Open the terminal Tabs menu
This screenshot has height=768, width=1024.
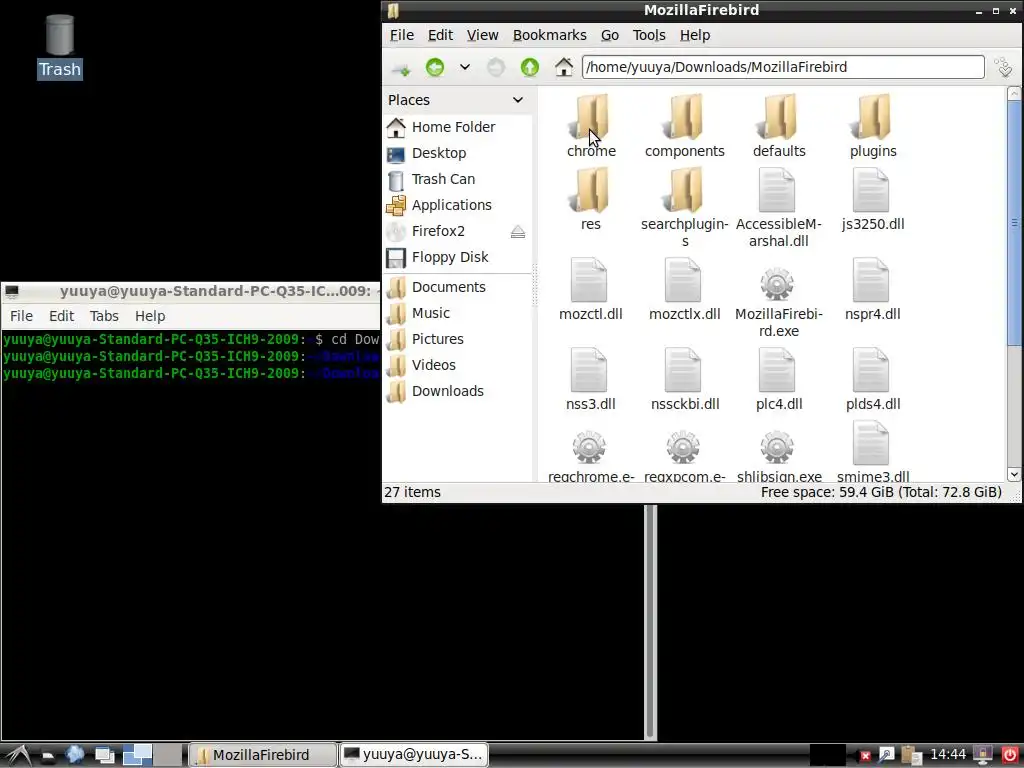[104, 316]
